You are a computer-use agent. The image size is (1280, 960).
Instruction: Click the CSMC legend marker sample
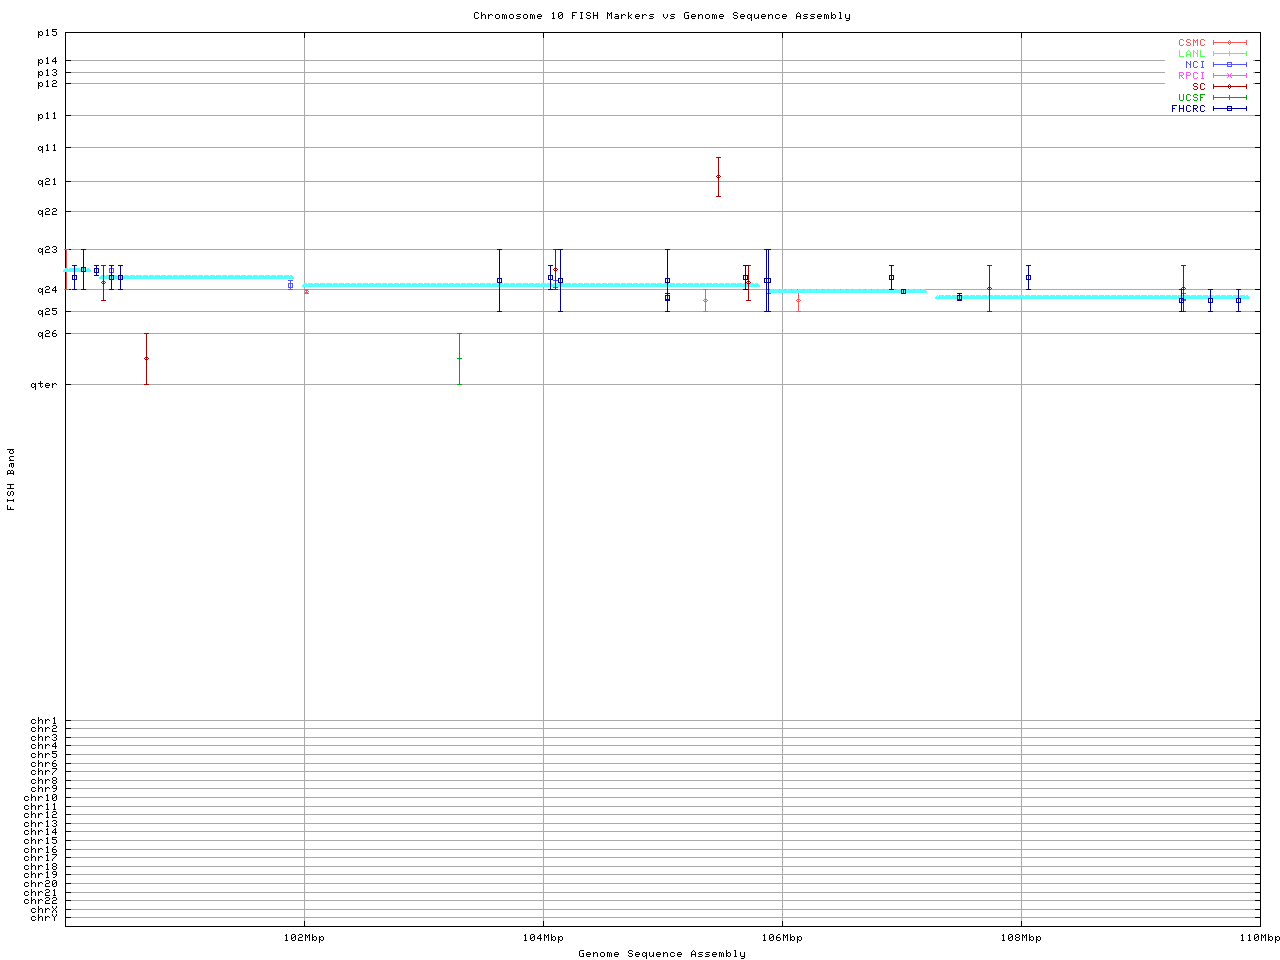1229,43
